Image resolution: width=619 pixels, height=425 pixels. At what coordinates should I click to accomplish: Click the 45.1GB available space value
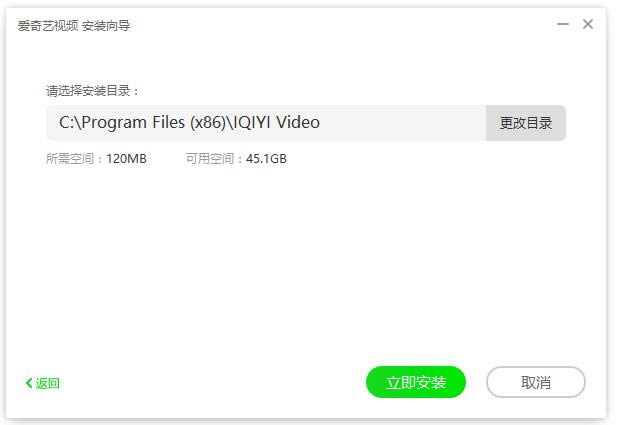click(x=266, y=159)
